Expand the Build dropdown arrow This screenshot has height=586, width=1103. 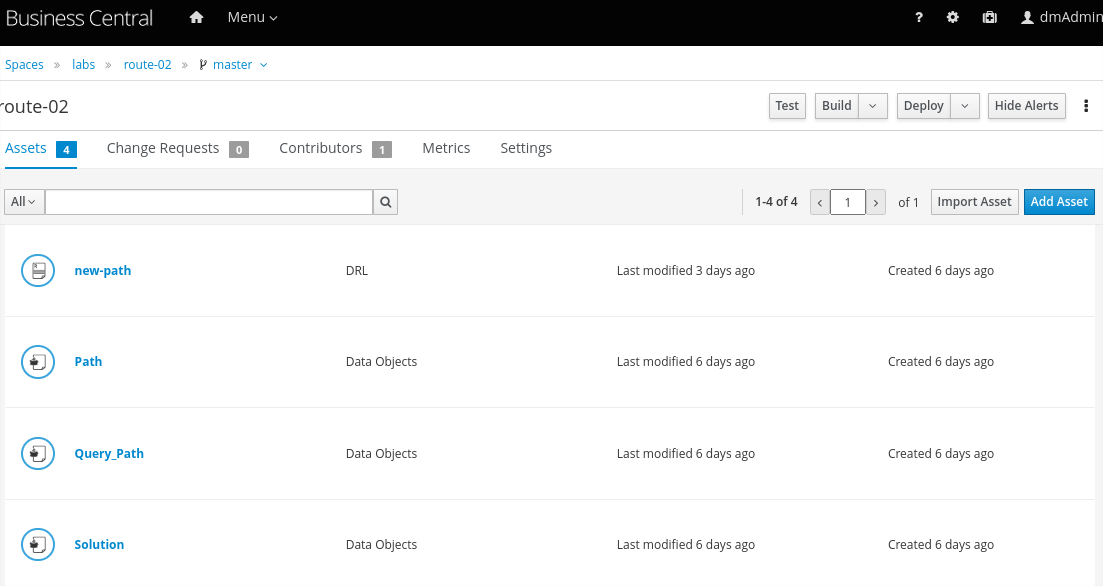873,106
